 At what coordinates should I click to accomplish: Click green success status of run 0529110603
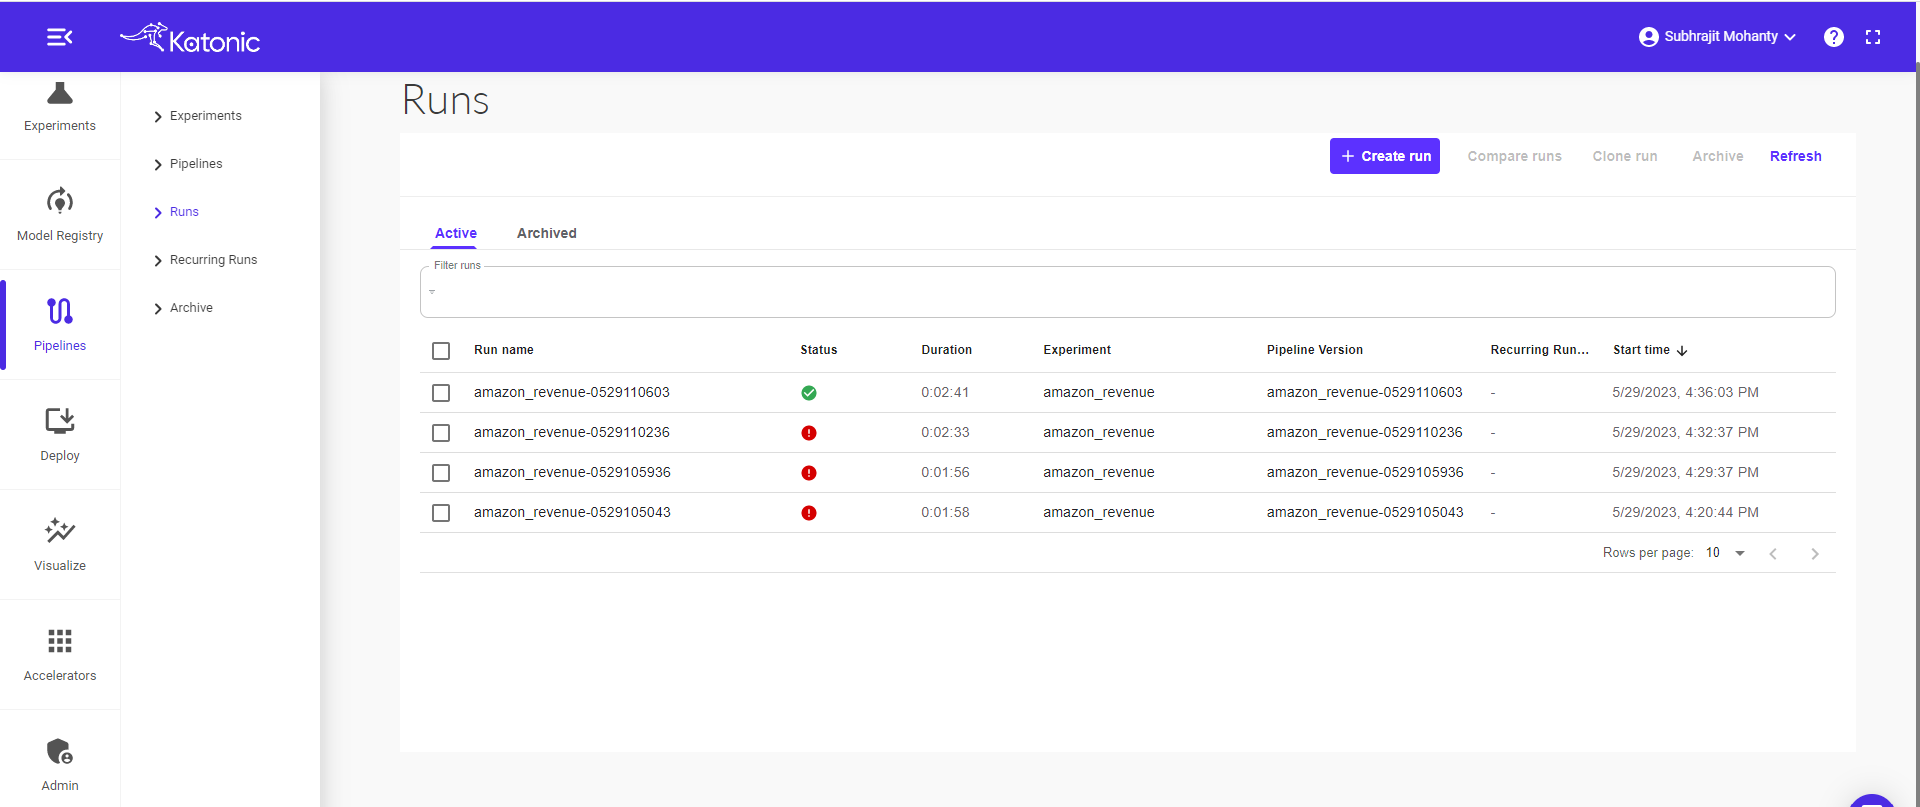tap(809, 393)
